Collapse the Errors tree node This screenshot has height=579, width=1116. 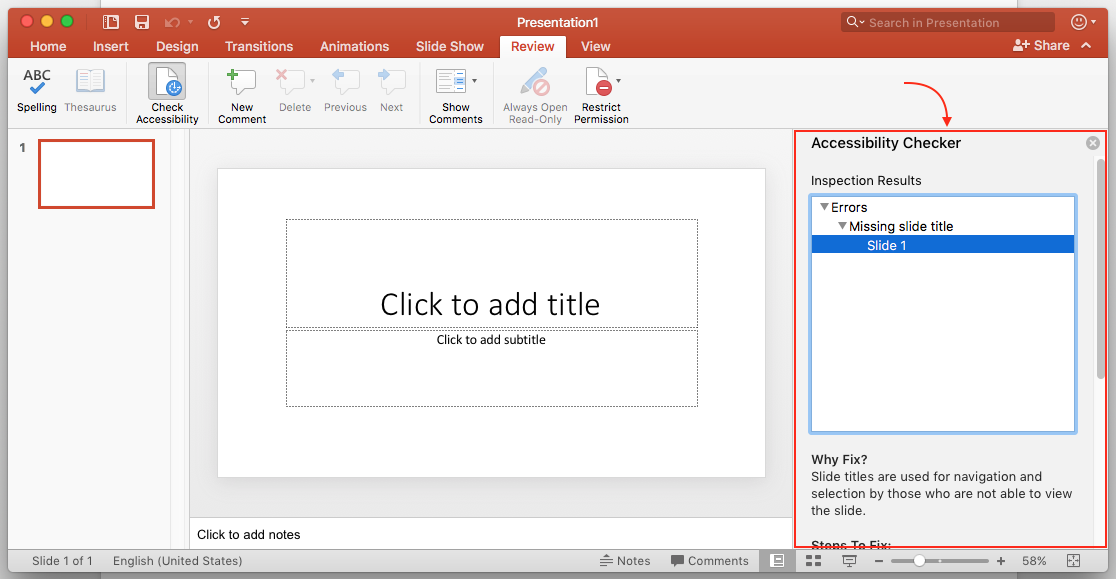[x=824, y=207]
